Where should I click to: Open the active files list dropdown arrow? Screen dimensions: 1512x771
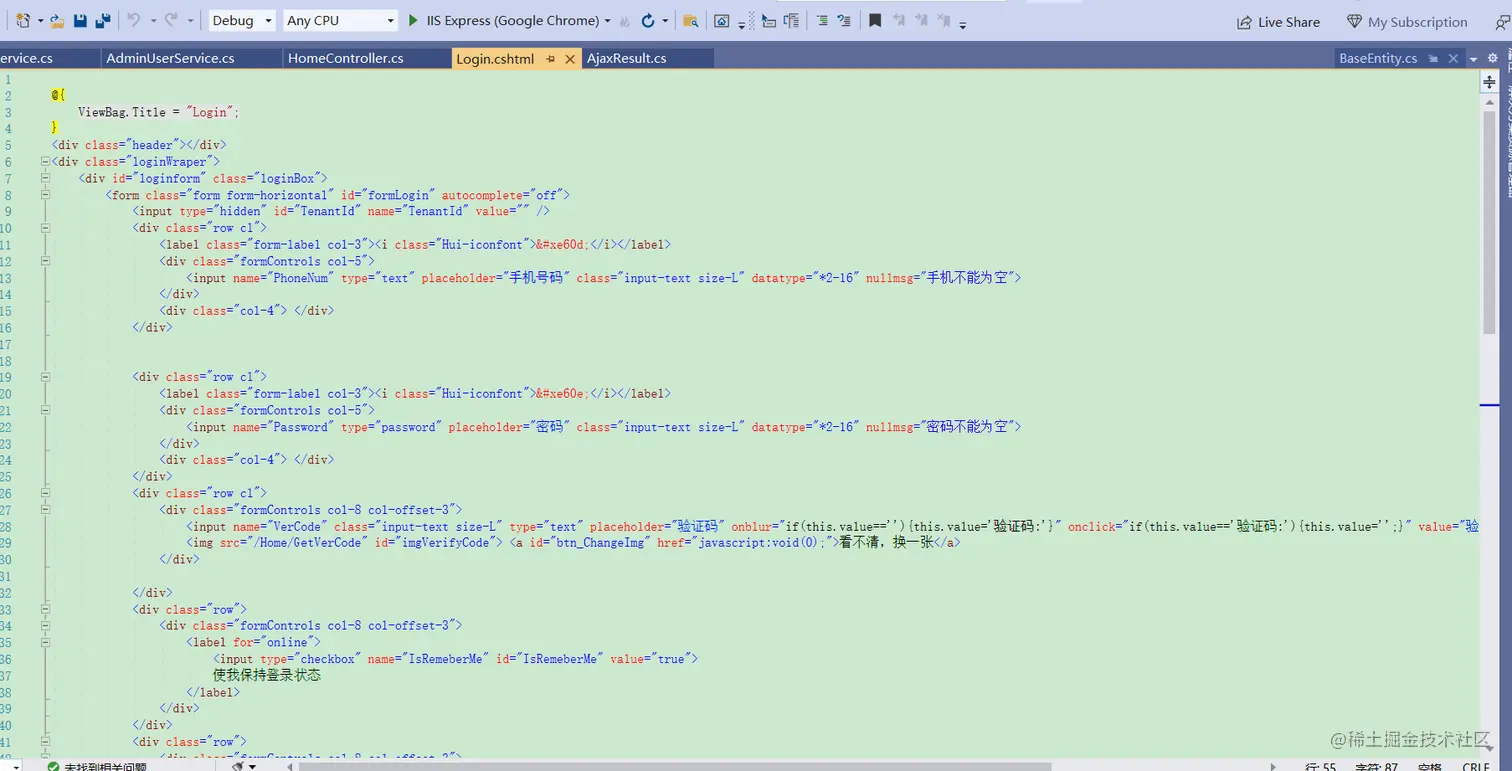coord(1473,59)
